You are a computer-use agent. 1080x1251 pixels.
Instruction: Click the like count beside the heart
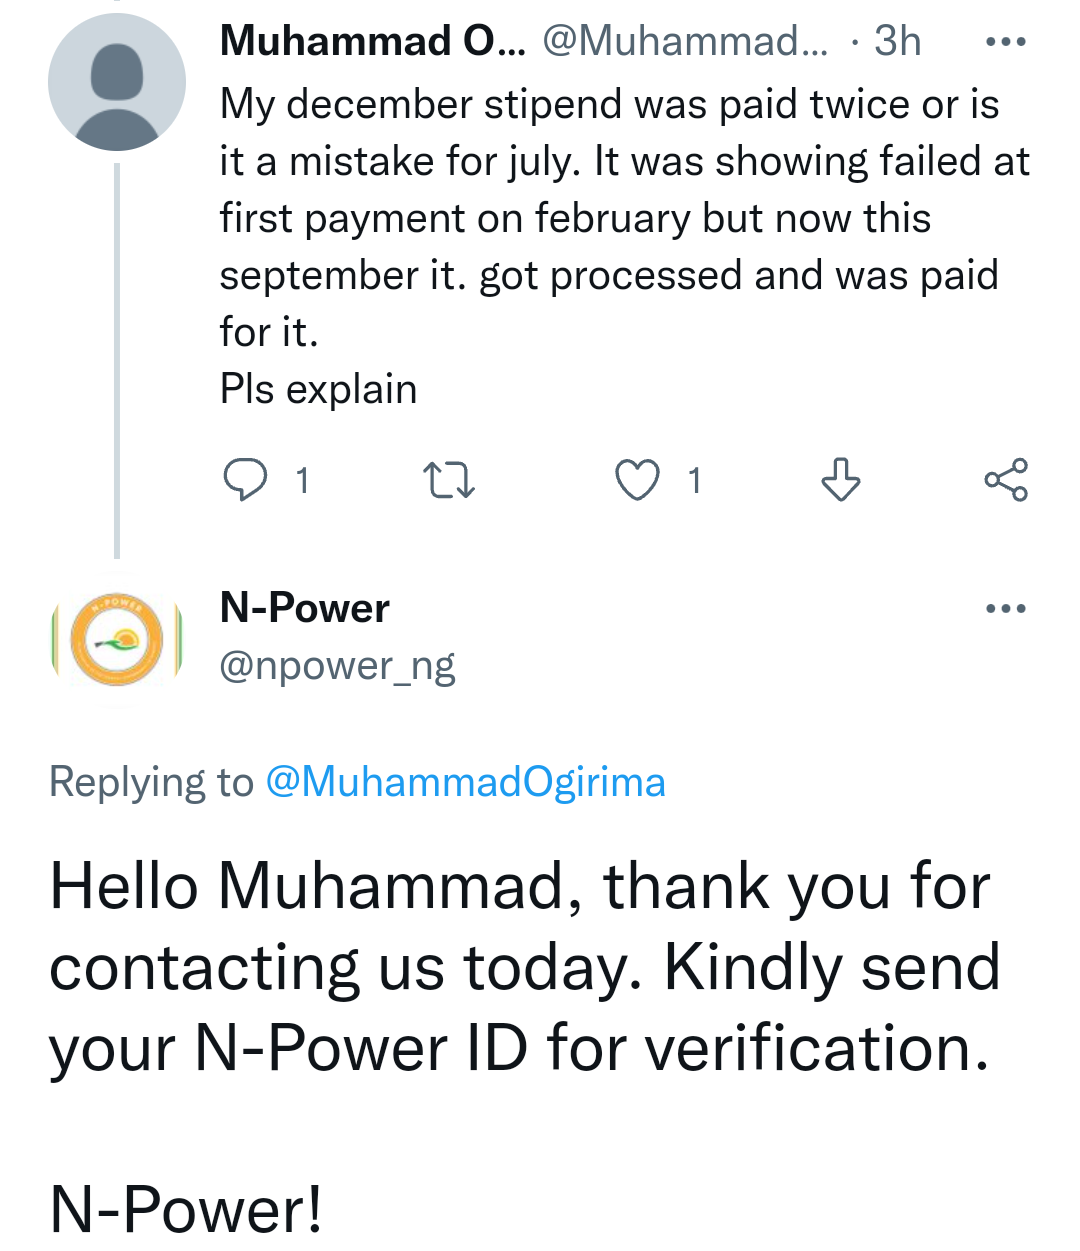[694, 481]
